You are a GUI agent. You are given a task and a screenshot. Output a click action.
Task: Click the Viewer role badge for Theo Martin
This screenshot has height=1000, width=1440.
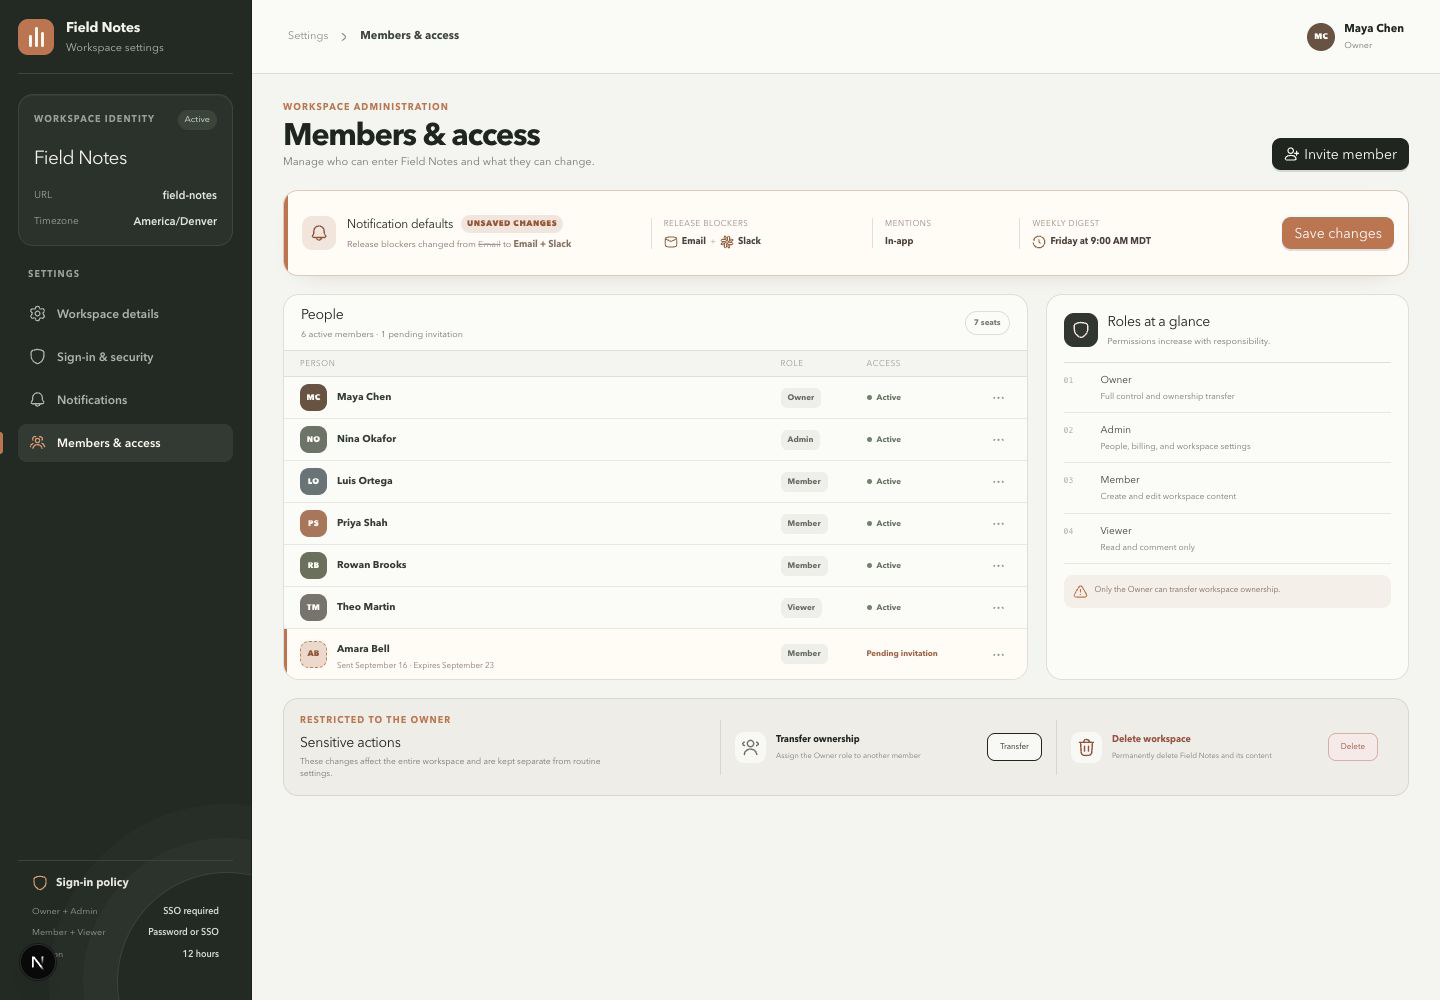point(801,608)
